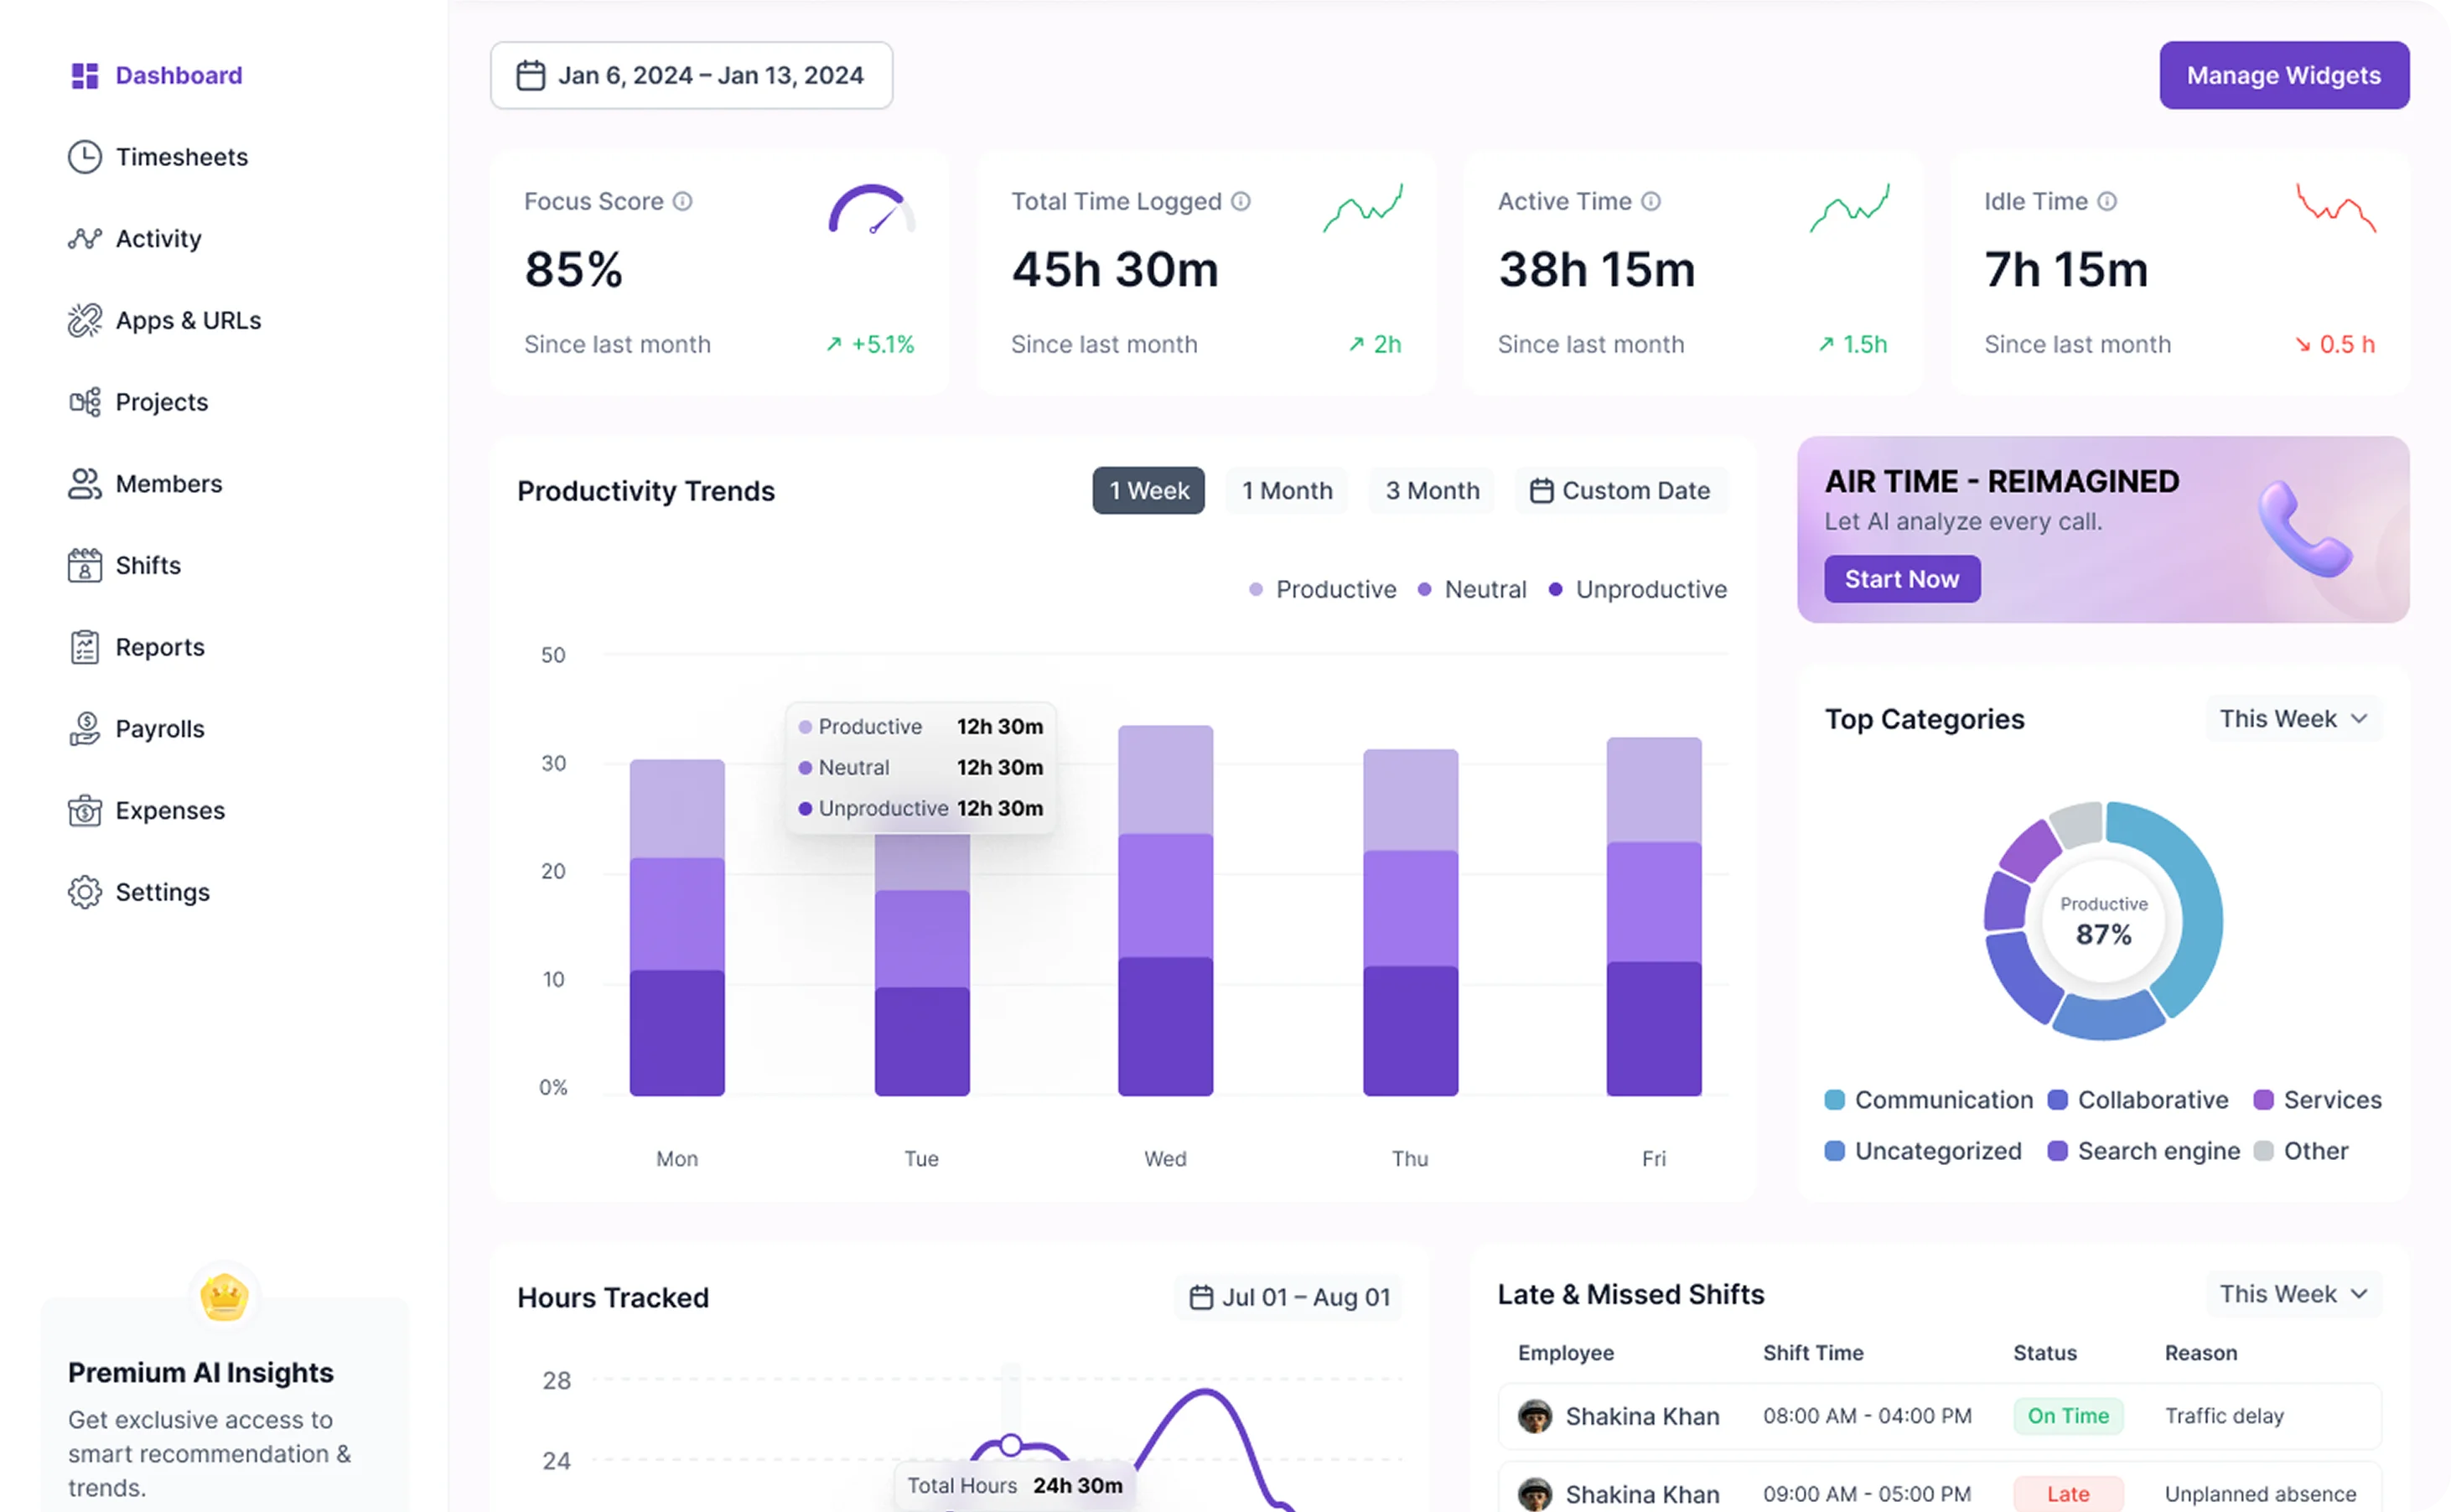Toggle the Neutral series in chart legend
This screenshot has width=2451, height=1512.
coord(1472,590)
